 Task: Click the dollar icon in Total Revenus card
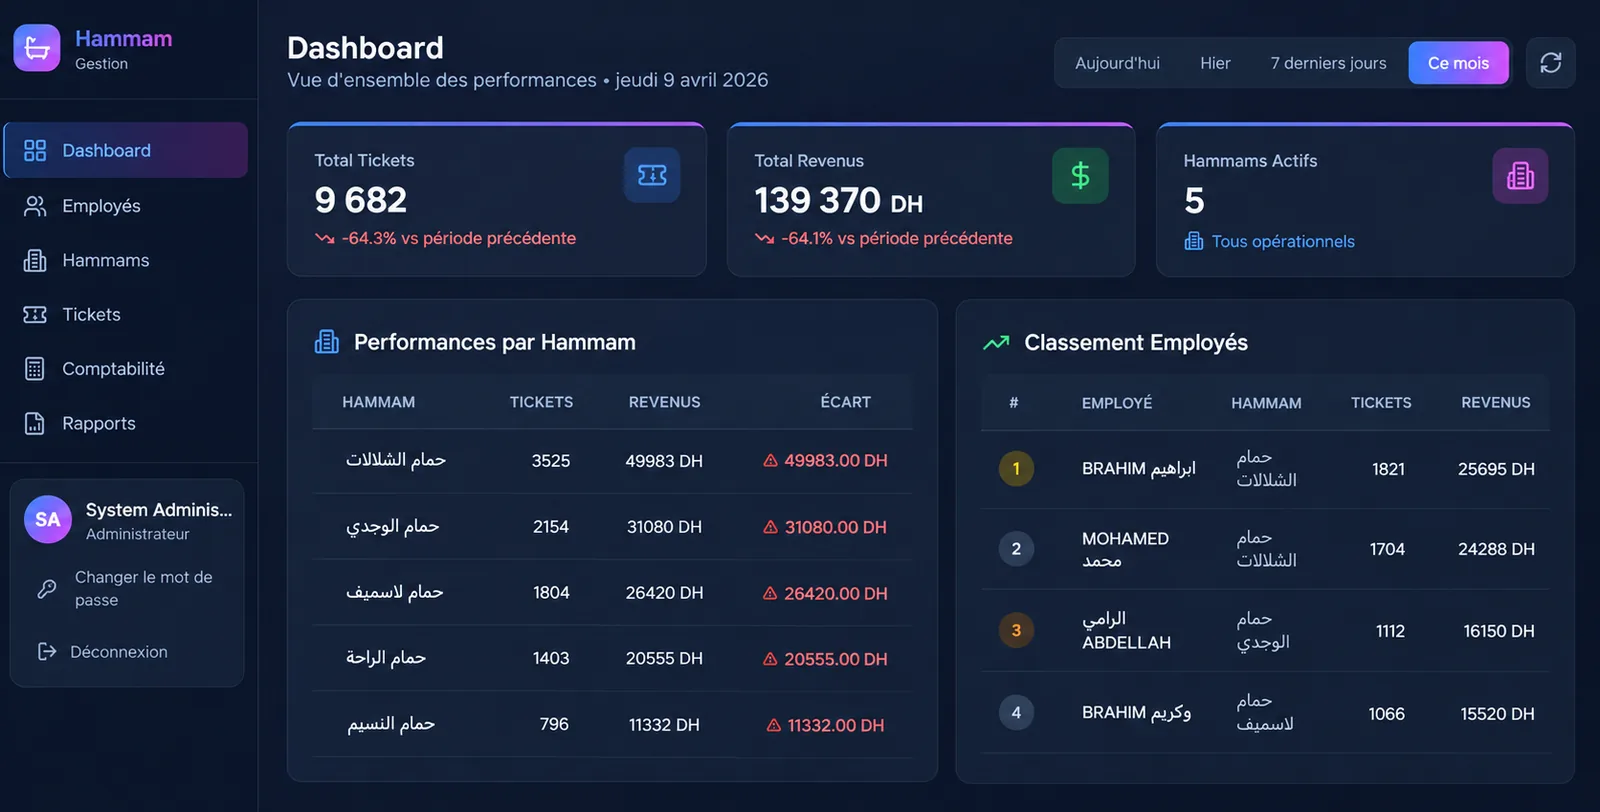pos(1080,176)
